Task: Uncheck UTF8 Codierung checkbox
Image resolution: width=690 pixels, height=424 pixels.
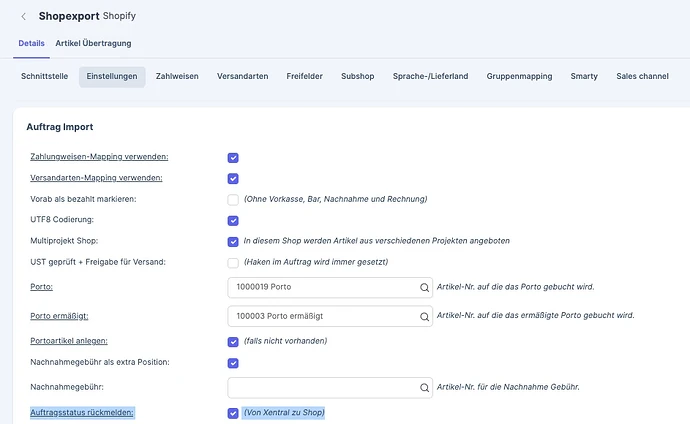Action: (x=233, y=220)
